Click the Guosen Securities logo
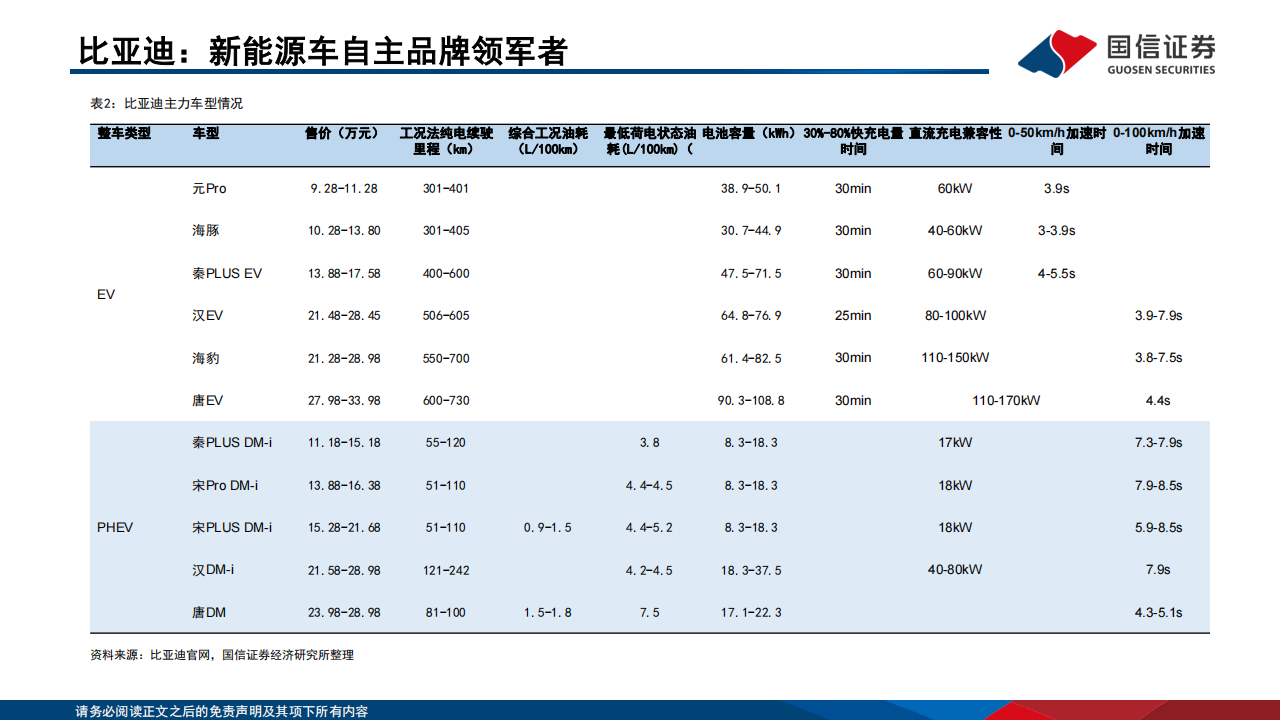This screenshot has width=1280, height=720. tap(1117, 54)
